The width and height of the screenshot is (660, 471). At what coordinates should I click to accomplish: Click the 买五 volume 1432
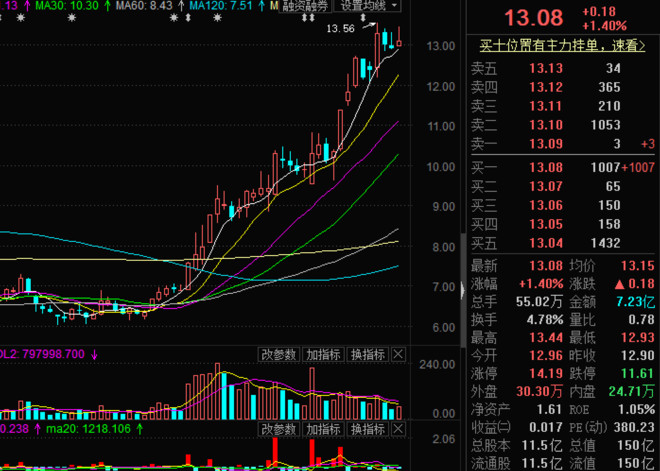(x=605, y=243)
